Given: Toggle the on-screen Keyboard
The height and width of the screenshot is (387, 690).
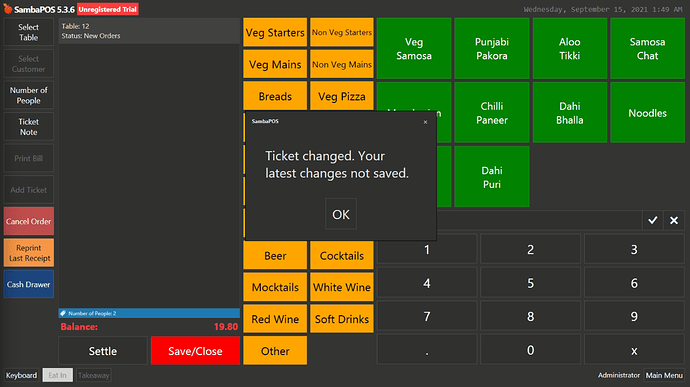Looking at the screenshot, I should tap(22, 375).
